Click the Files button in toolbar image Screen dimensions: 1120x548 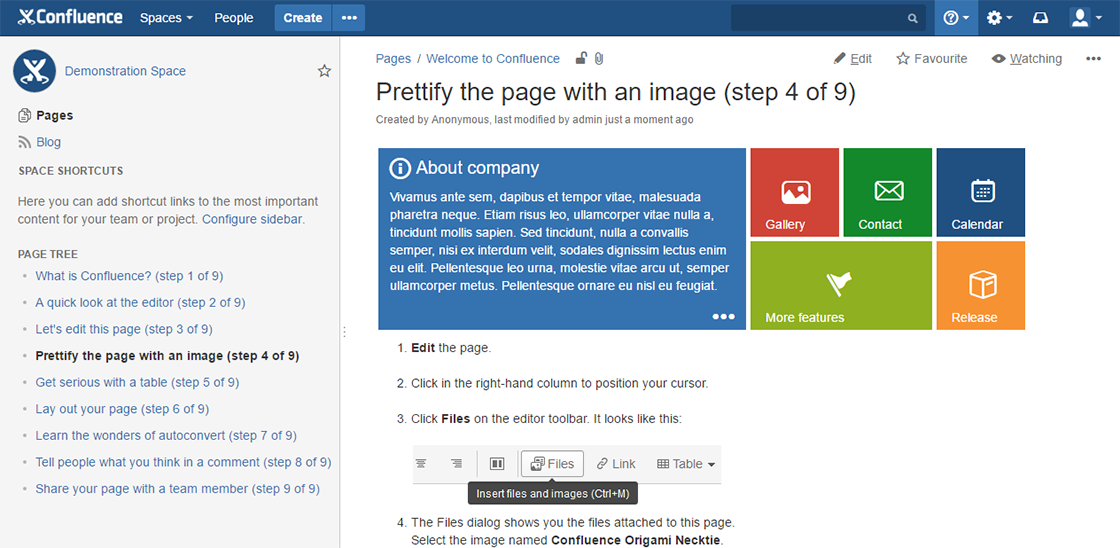point(552,464)
